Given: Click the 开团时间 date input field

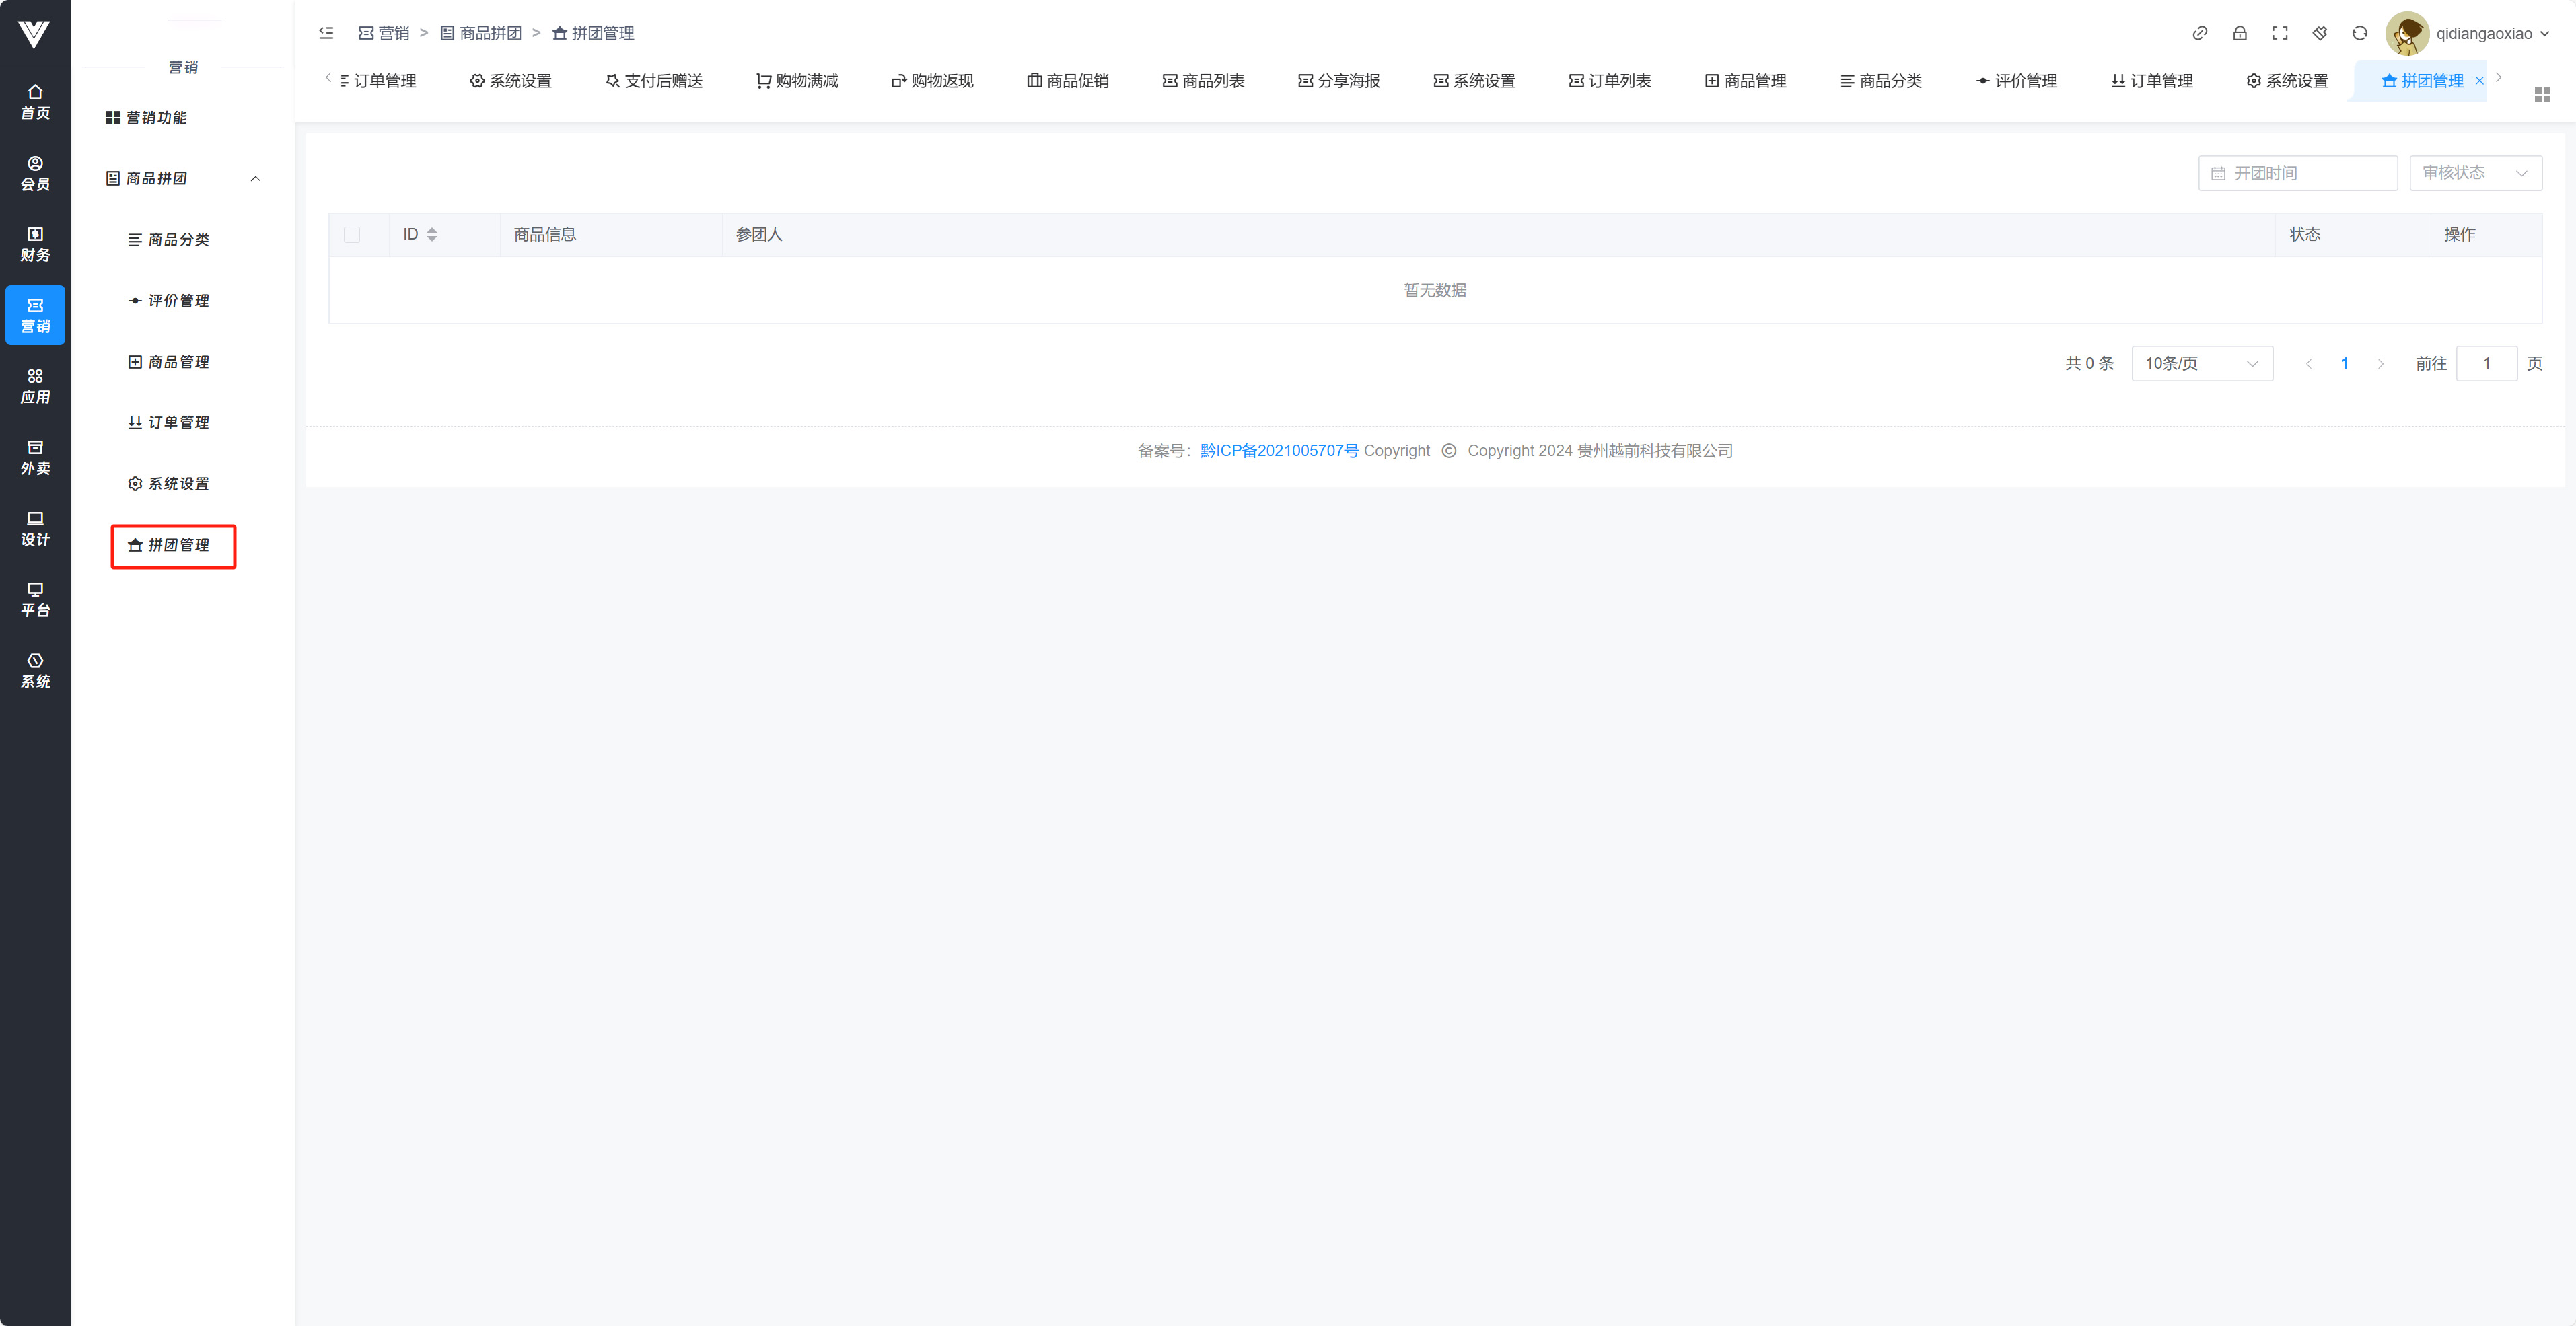Looking at the screenshot, I should click(x=2297, y=173).
